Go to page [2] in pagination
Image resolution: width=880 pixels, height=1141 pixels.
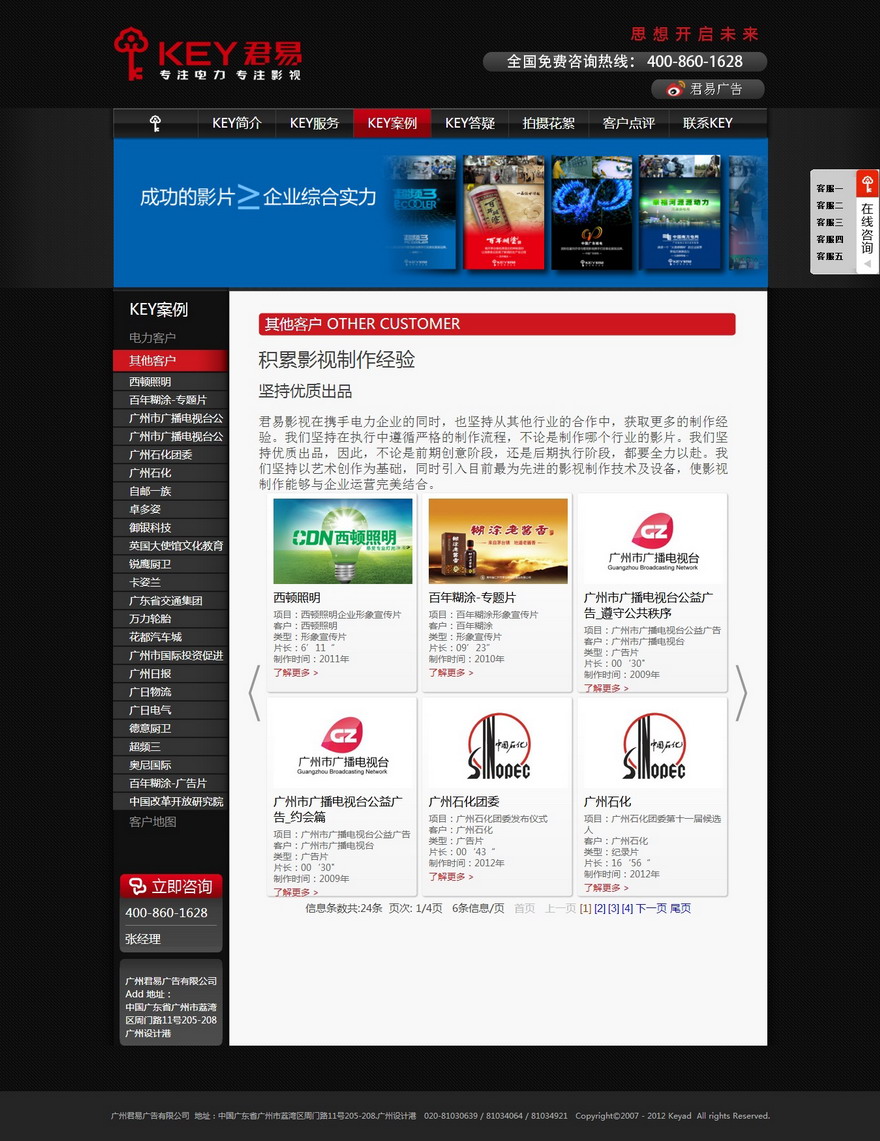pyautogui.click(x=600, y=908)
